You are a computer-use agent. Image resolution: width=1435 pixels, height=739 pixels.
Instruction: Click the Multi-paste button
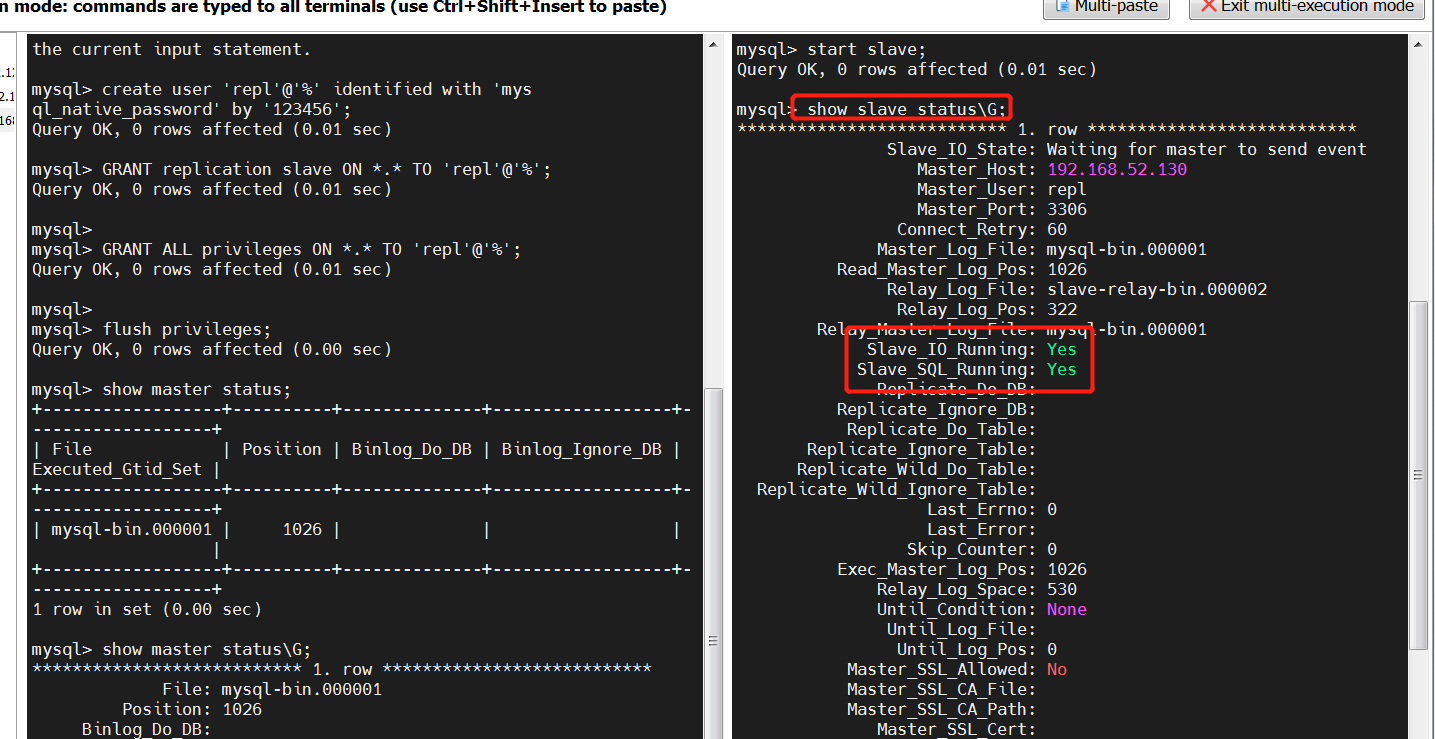click(1106, 7)
